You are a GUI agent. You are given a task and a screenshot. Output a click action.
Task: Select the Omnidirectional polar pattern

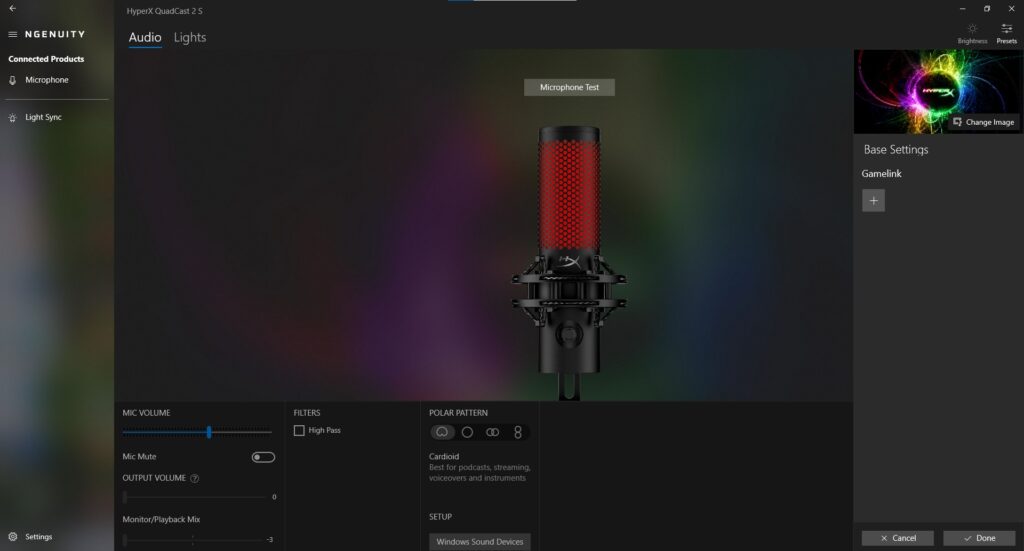(x=467, y=432)
